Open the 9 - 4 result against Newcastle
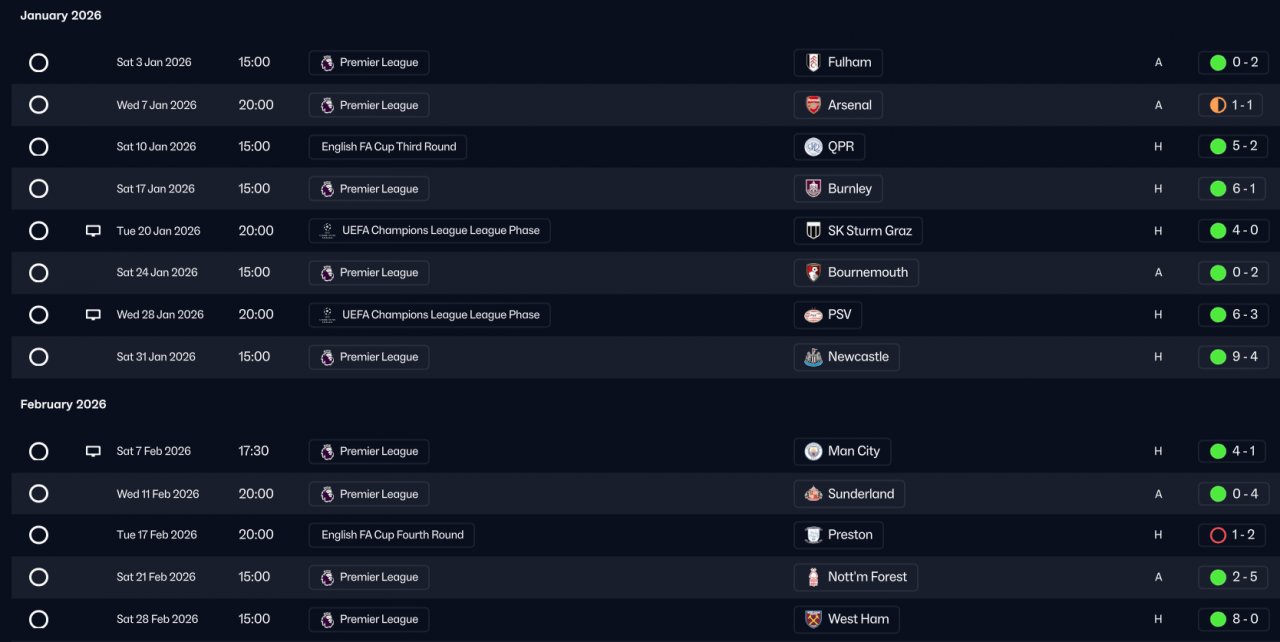Image resolution: width=1280 pixels, height=642 pixels. tap(1233, 357)
